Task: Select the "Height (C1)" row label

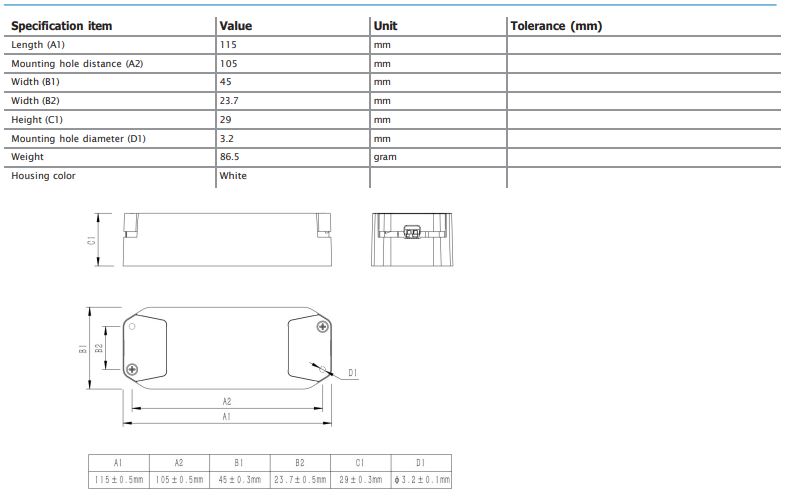Action: (37, 120)
